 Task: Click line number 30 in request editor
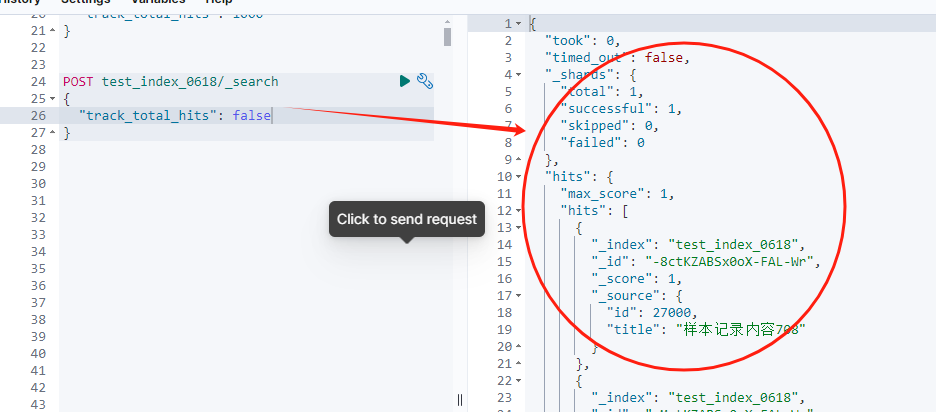[38, 183]
